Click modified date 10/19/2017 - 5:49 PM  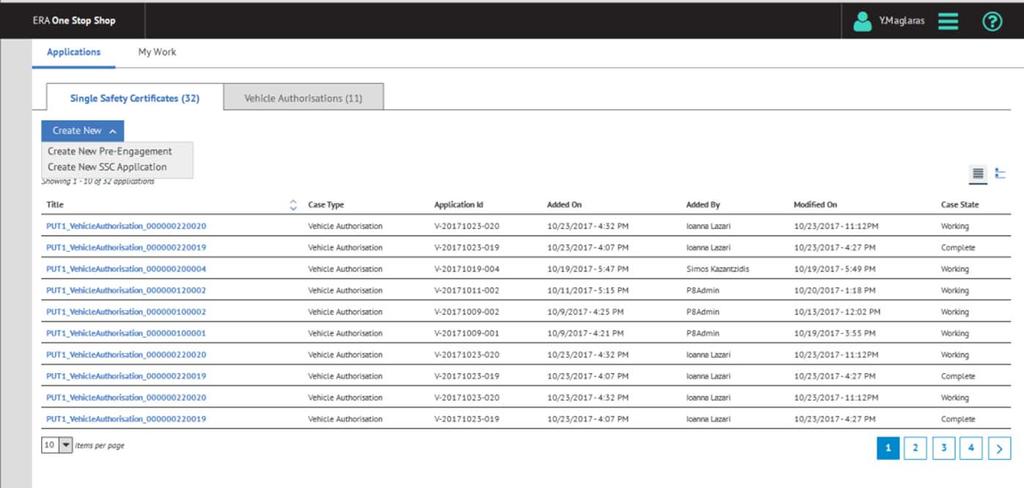tap(835, 269)
